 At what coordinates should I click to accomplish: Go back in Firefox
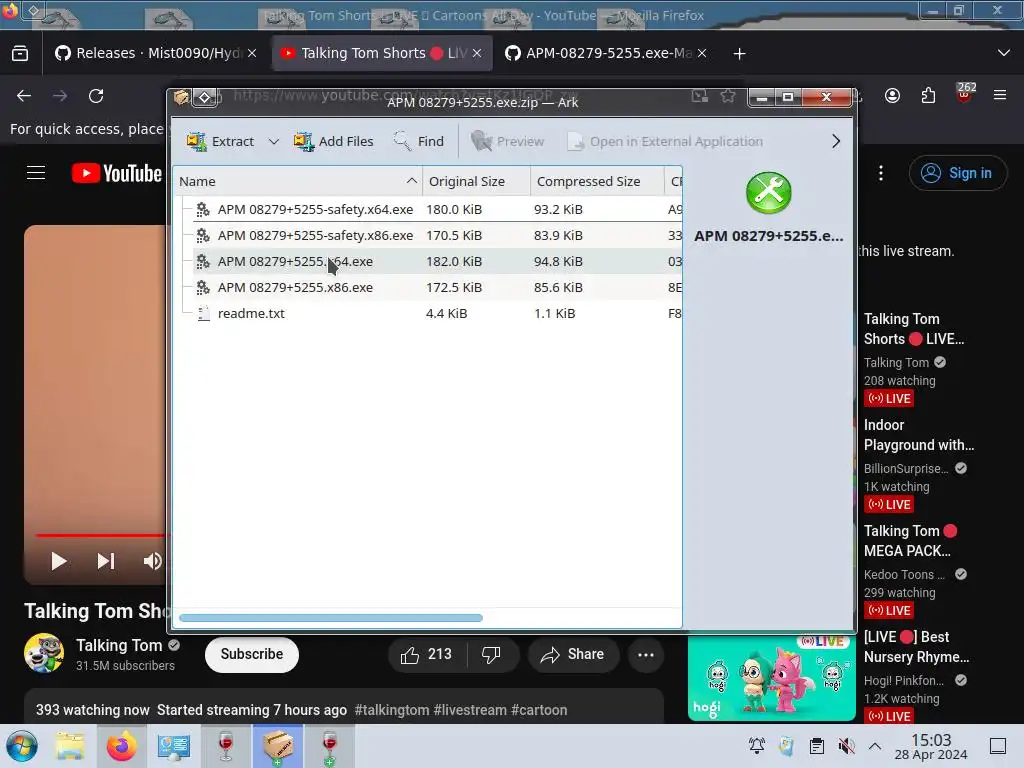(24, 96)
